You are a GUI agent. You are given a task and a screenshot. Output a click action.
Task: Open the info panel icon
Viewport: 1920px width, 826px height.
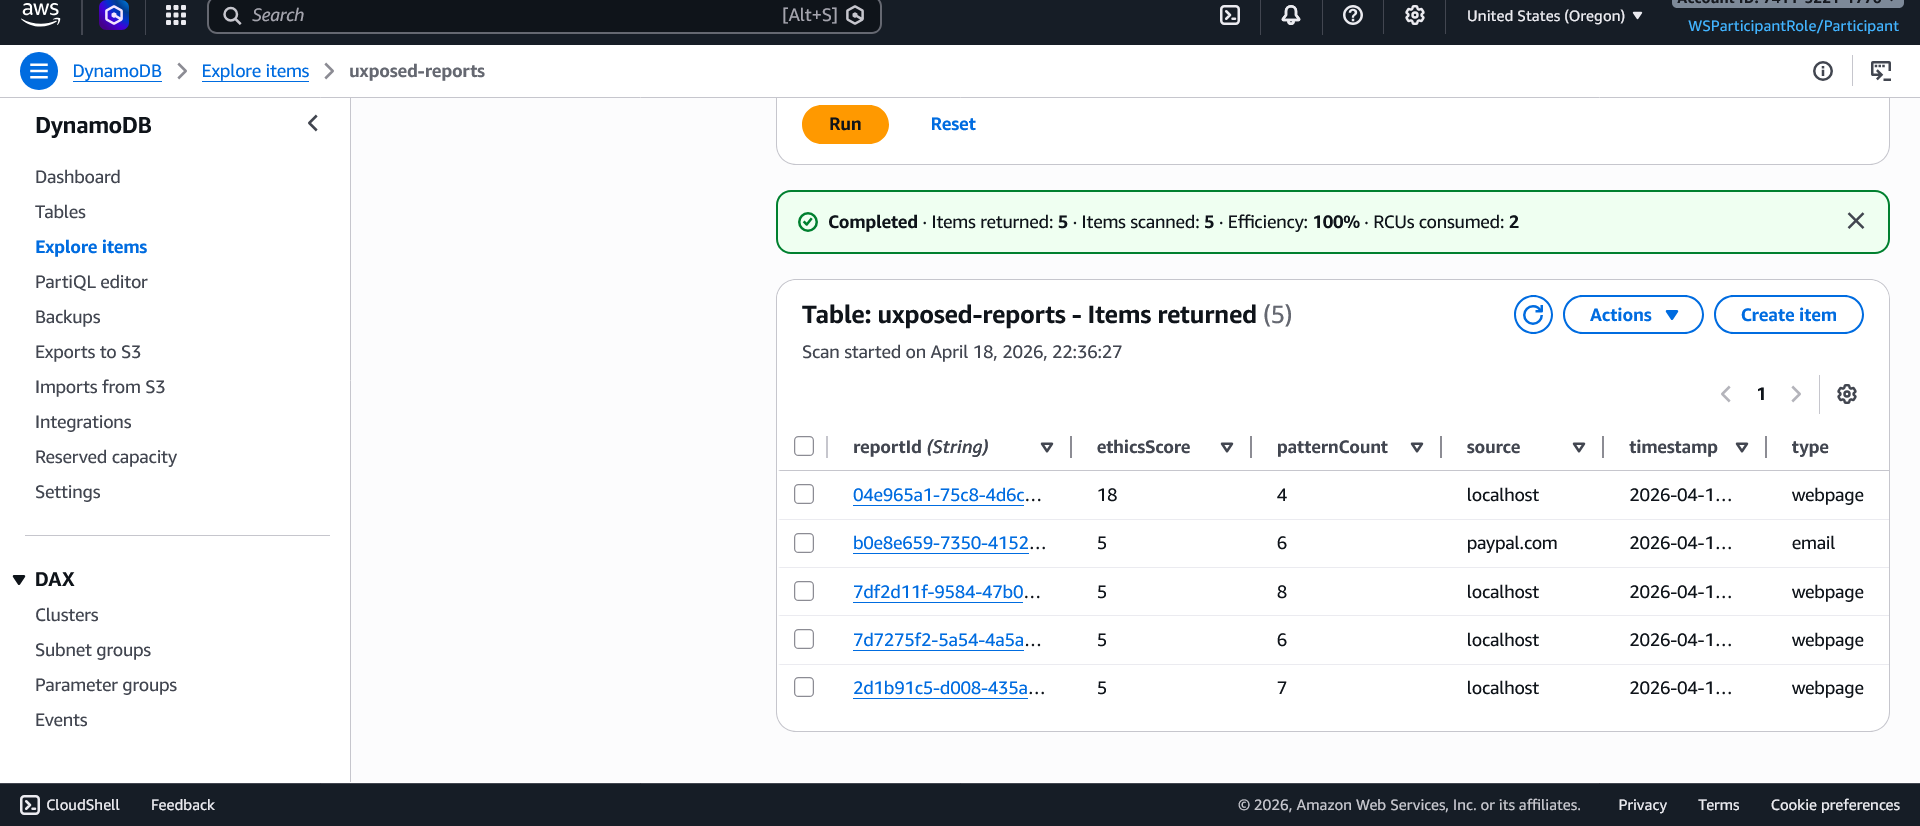click(x=1823, y=71)
